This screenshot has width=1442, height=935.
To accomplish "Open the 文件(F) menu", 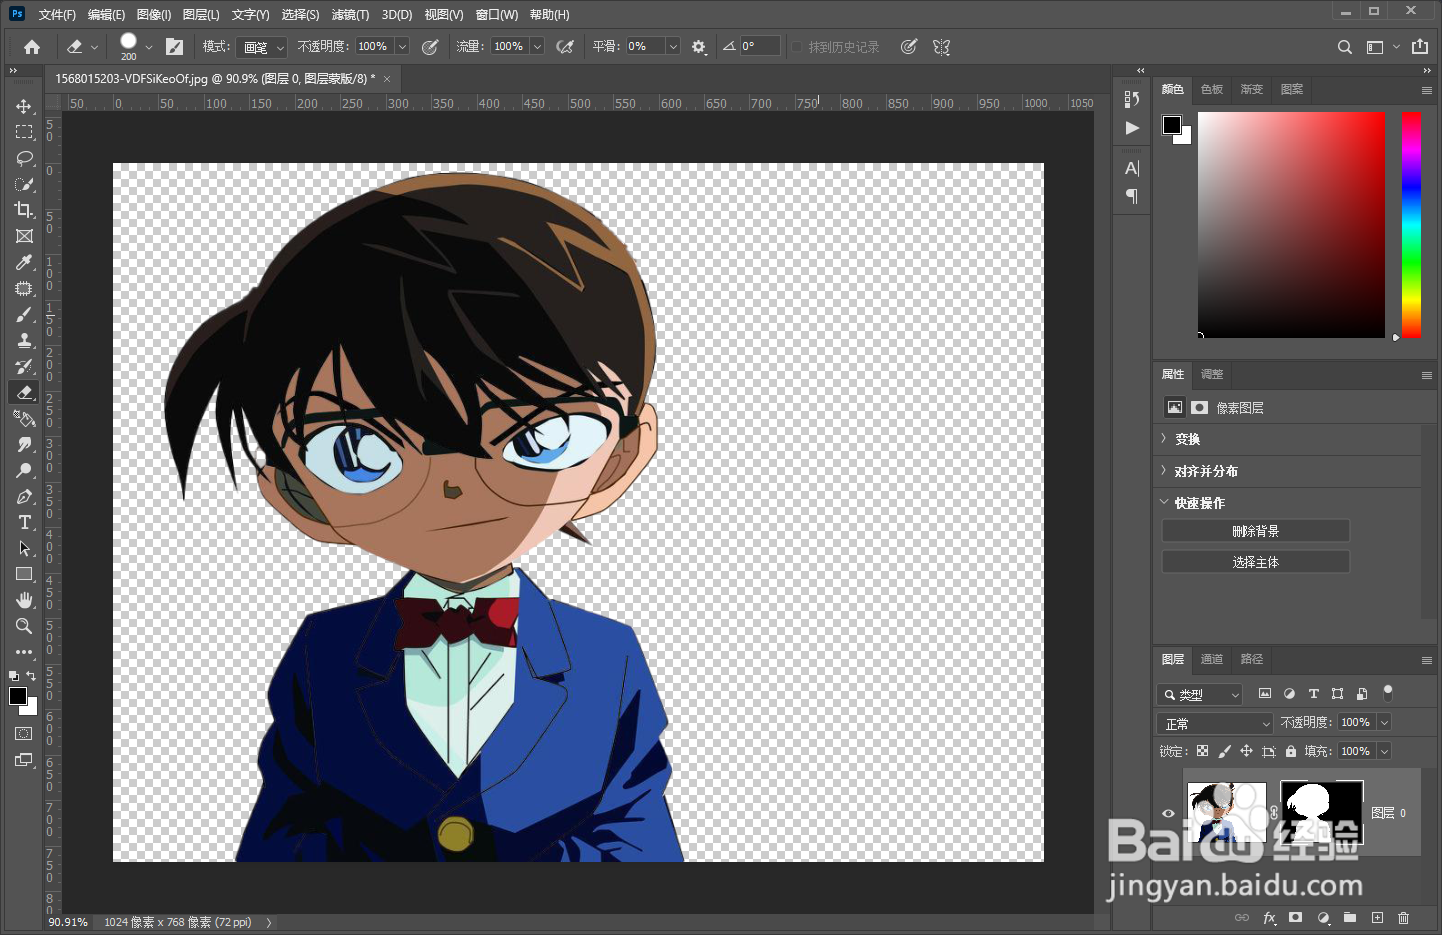I will click(56, 15).
